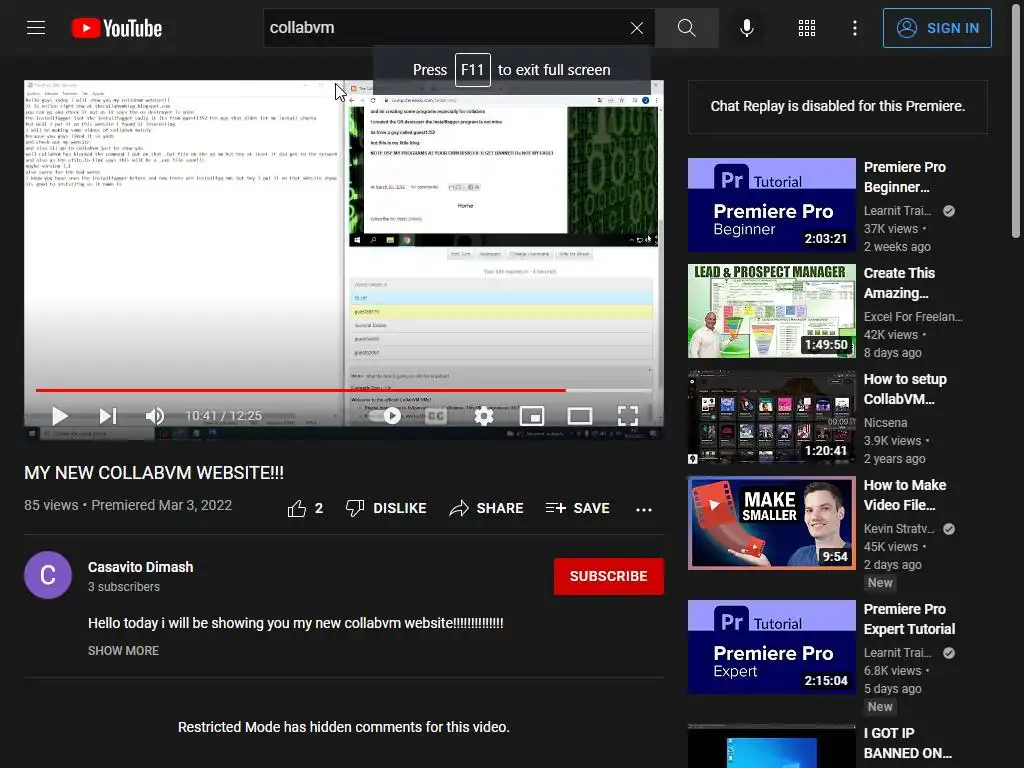Toggle the autoplay switch
The width and height of the screenshot is (1024, 768).
coord(385,416)
